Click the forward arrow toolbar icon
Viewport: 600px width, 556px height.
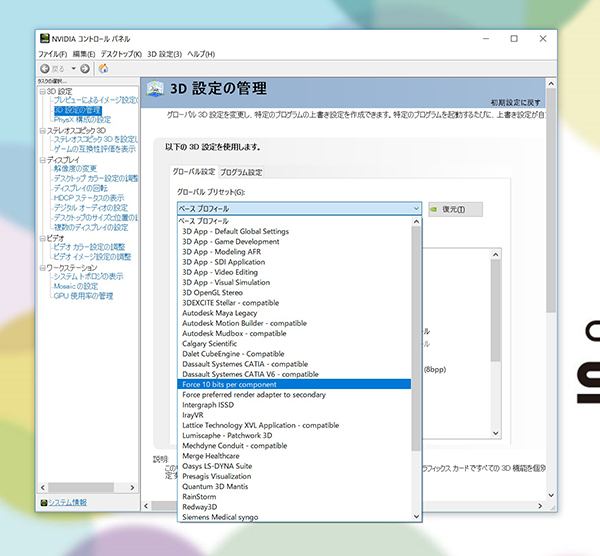click(85, 68)
